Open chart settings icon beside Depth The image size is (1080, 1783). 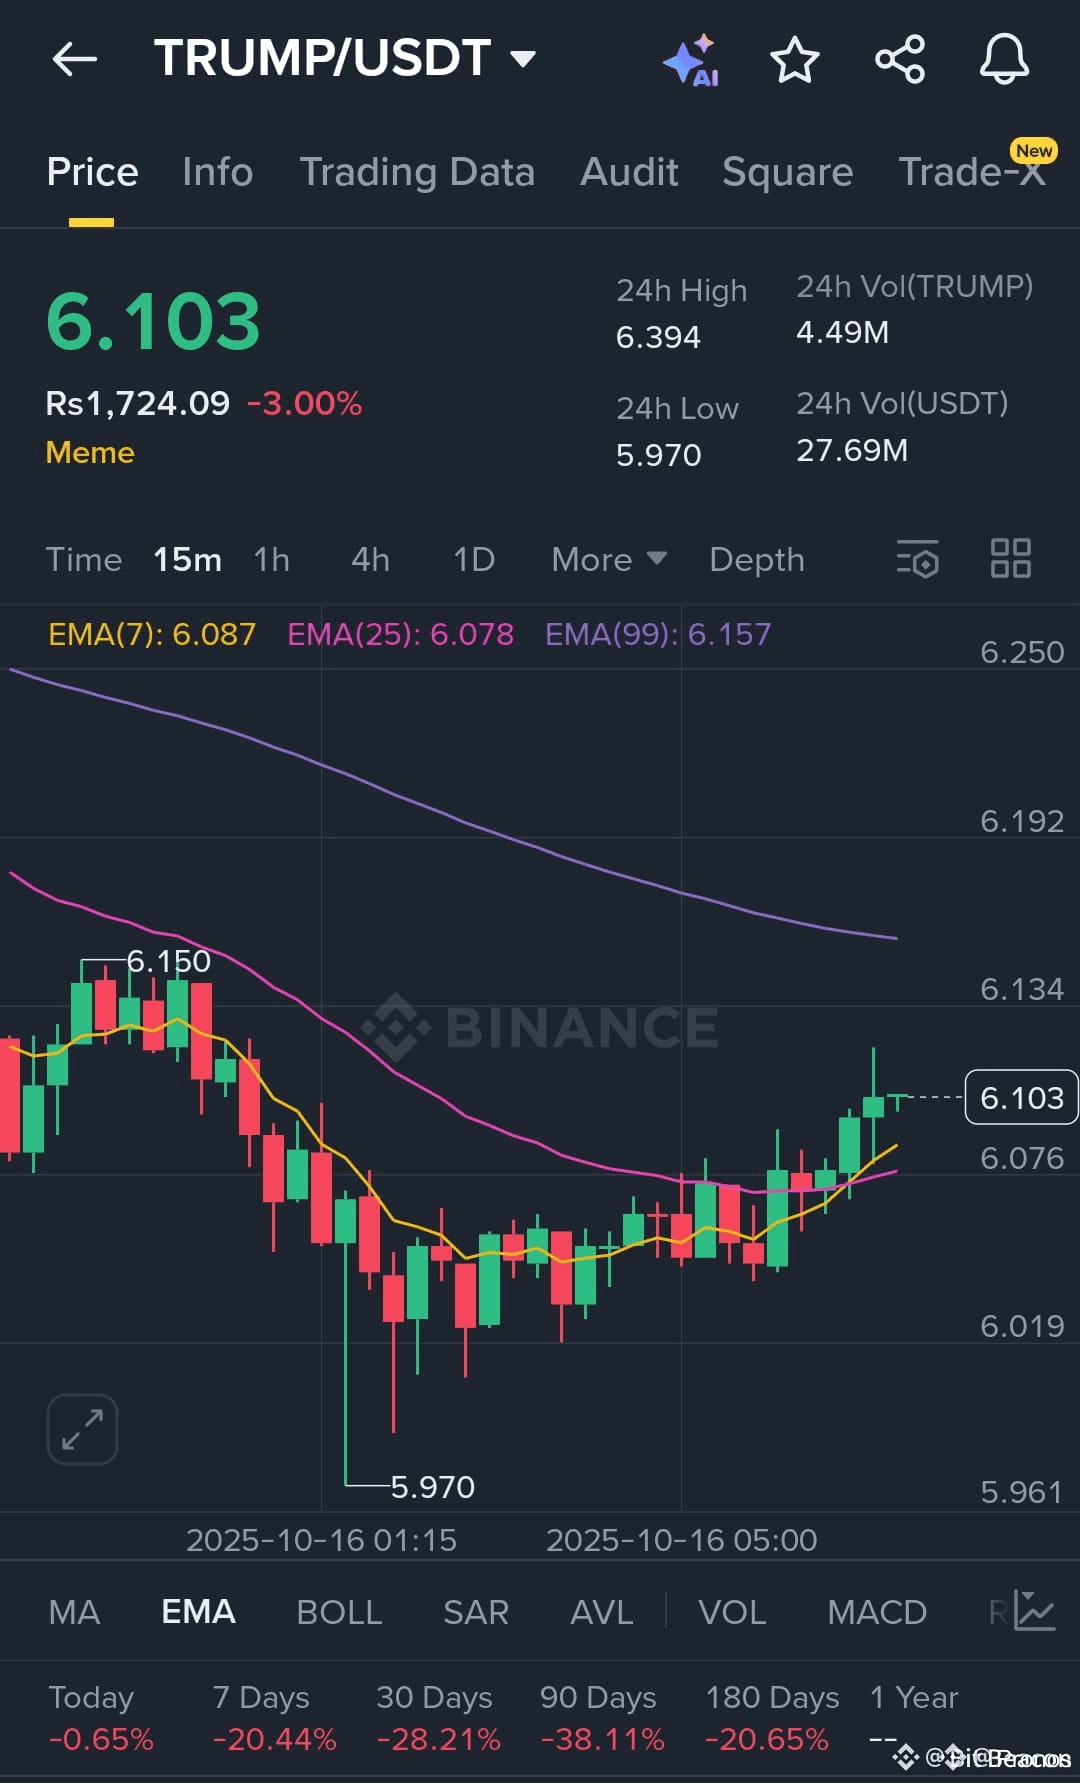click(x=918, y=559)
